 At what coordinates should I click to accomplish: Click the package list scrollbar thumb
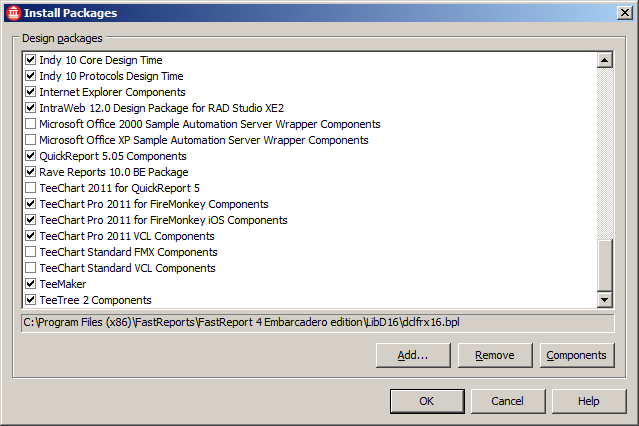[605, 265]
